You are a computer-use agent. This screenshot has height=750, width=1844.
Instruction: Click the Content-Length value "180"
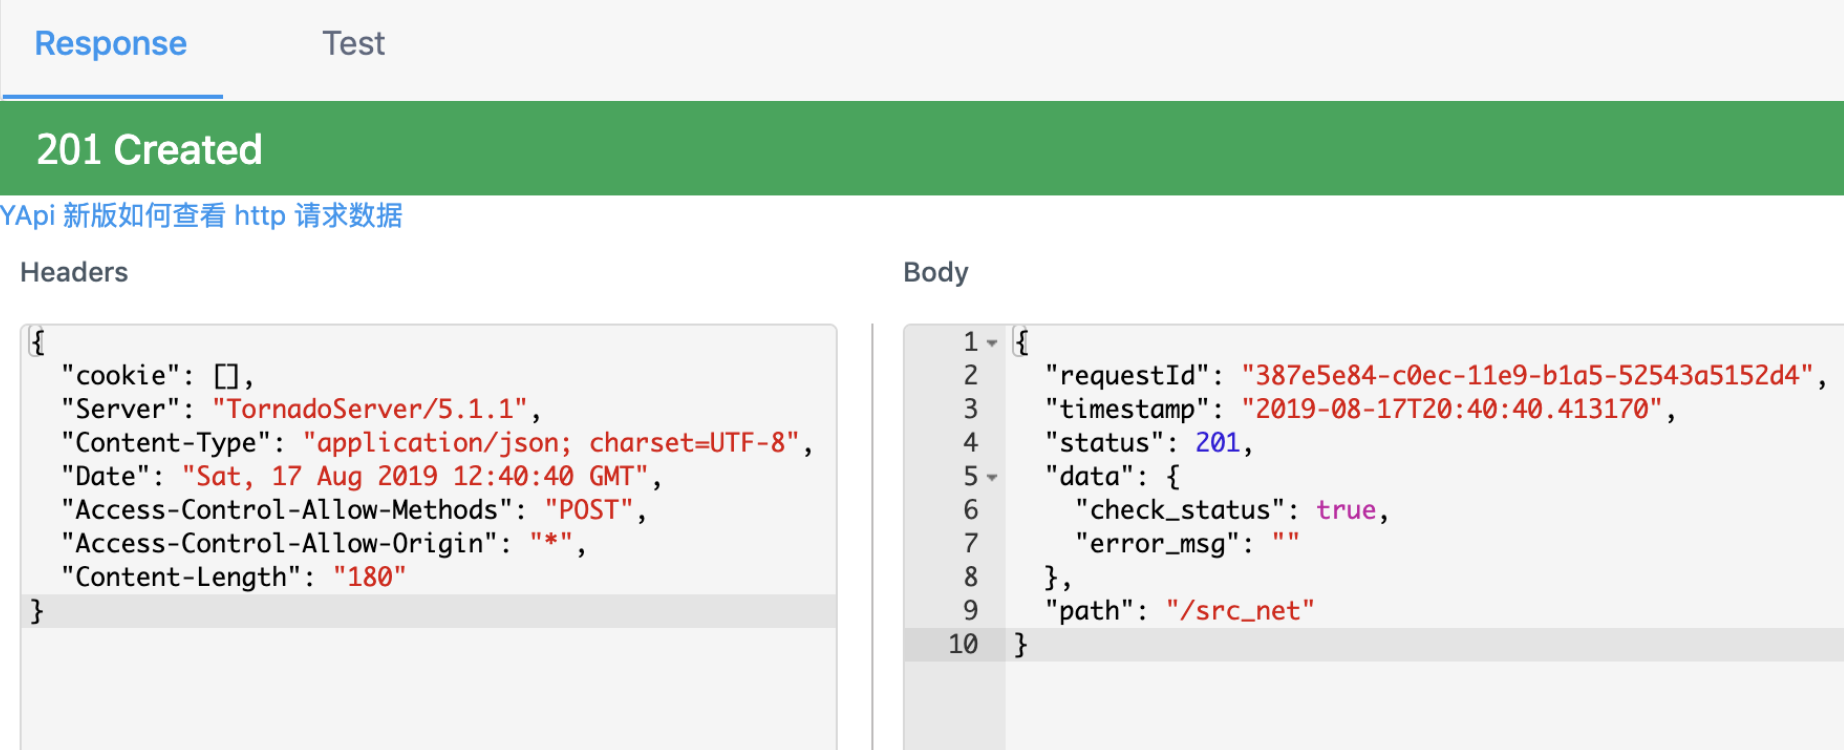(369, 578)
